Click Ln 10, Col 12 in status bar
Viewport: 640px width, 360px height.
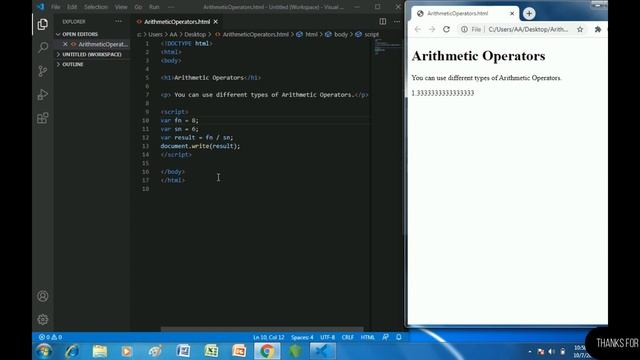[268, 337]
